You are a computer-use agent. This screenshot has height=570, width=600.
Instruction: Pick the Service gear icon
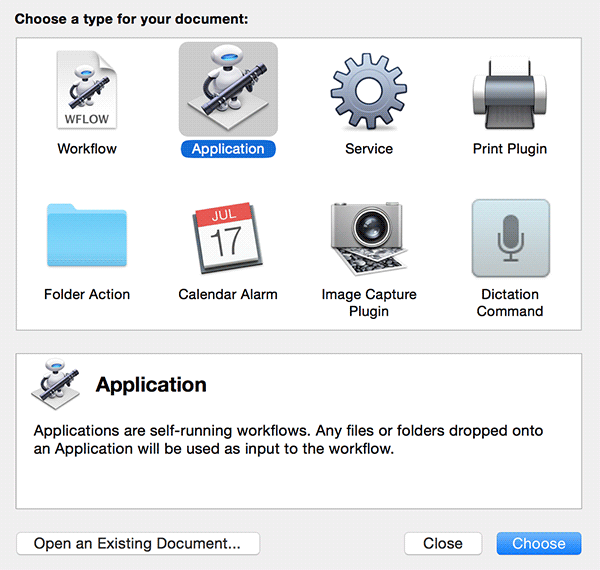(x=368, y=91)
